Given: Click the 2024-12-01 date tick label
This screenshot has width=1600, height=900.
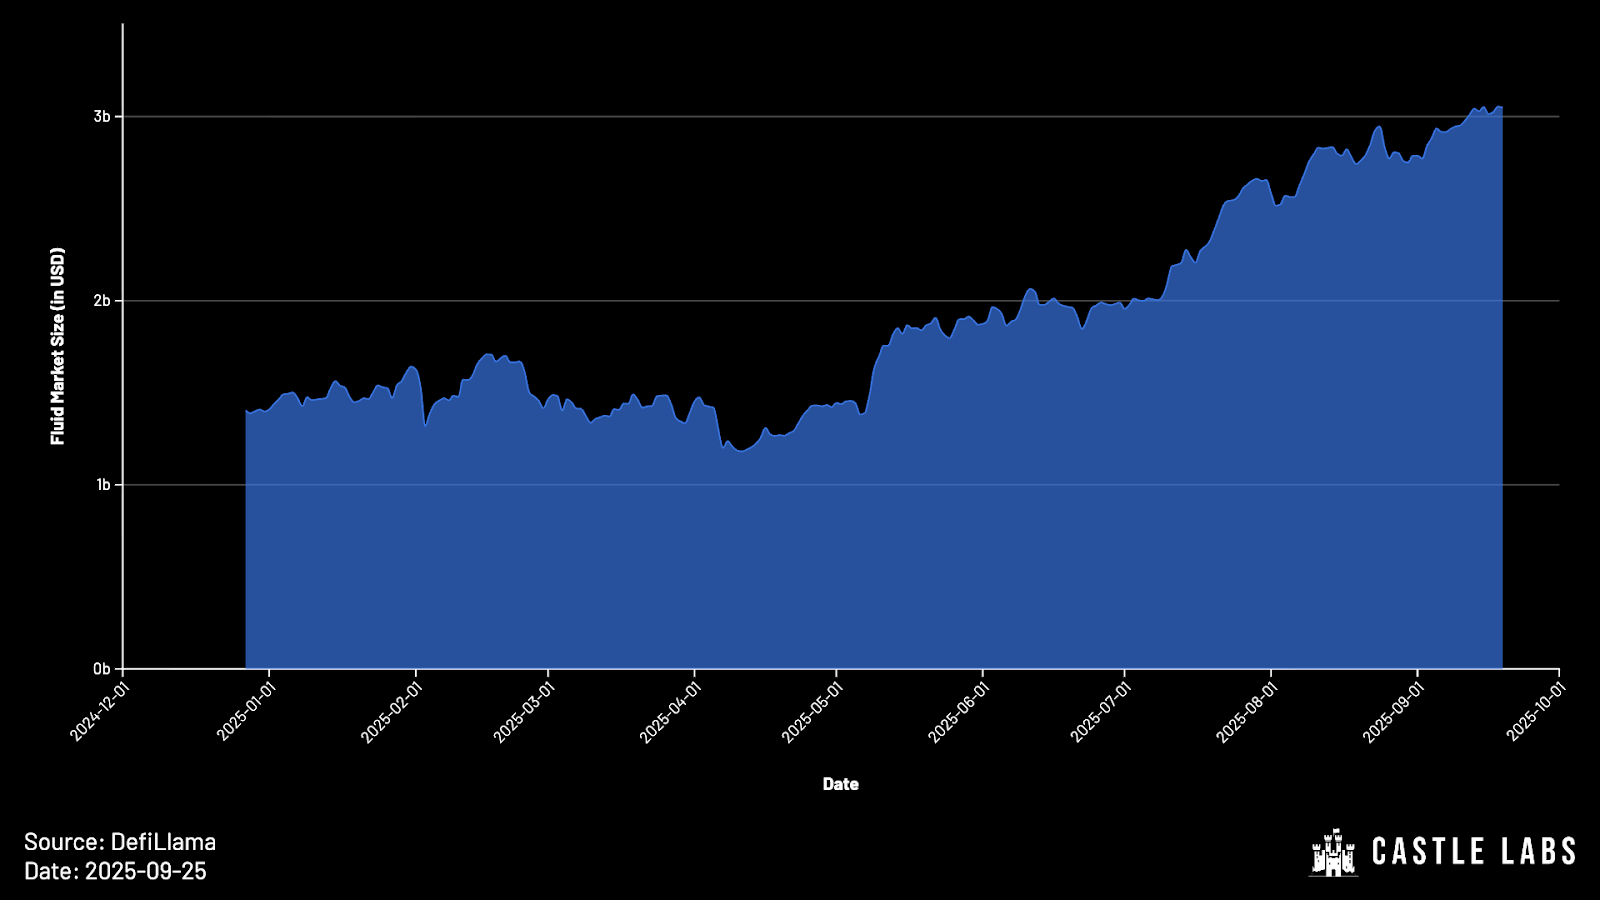Looking at the screenshot, I should pyautogui.click(x=100, y=711).
